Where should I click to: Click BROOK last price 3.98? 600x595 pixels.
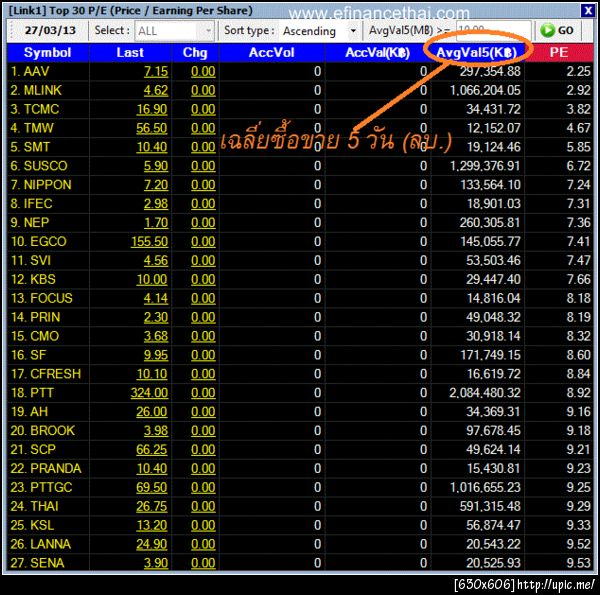point(156,431)
